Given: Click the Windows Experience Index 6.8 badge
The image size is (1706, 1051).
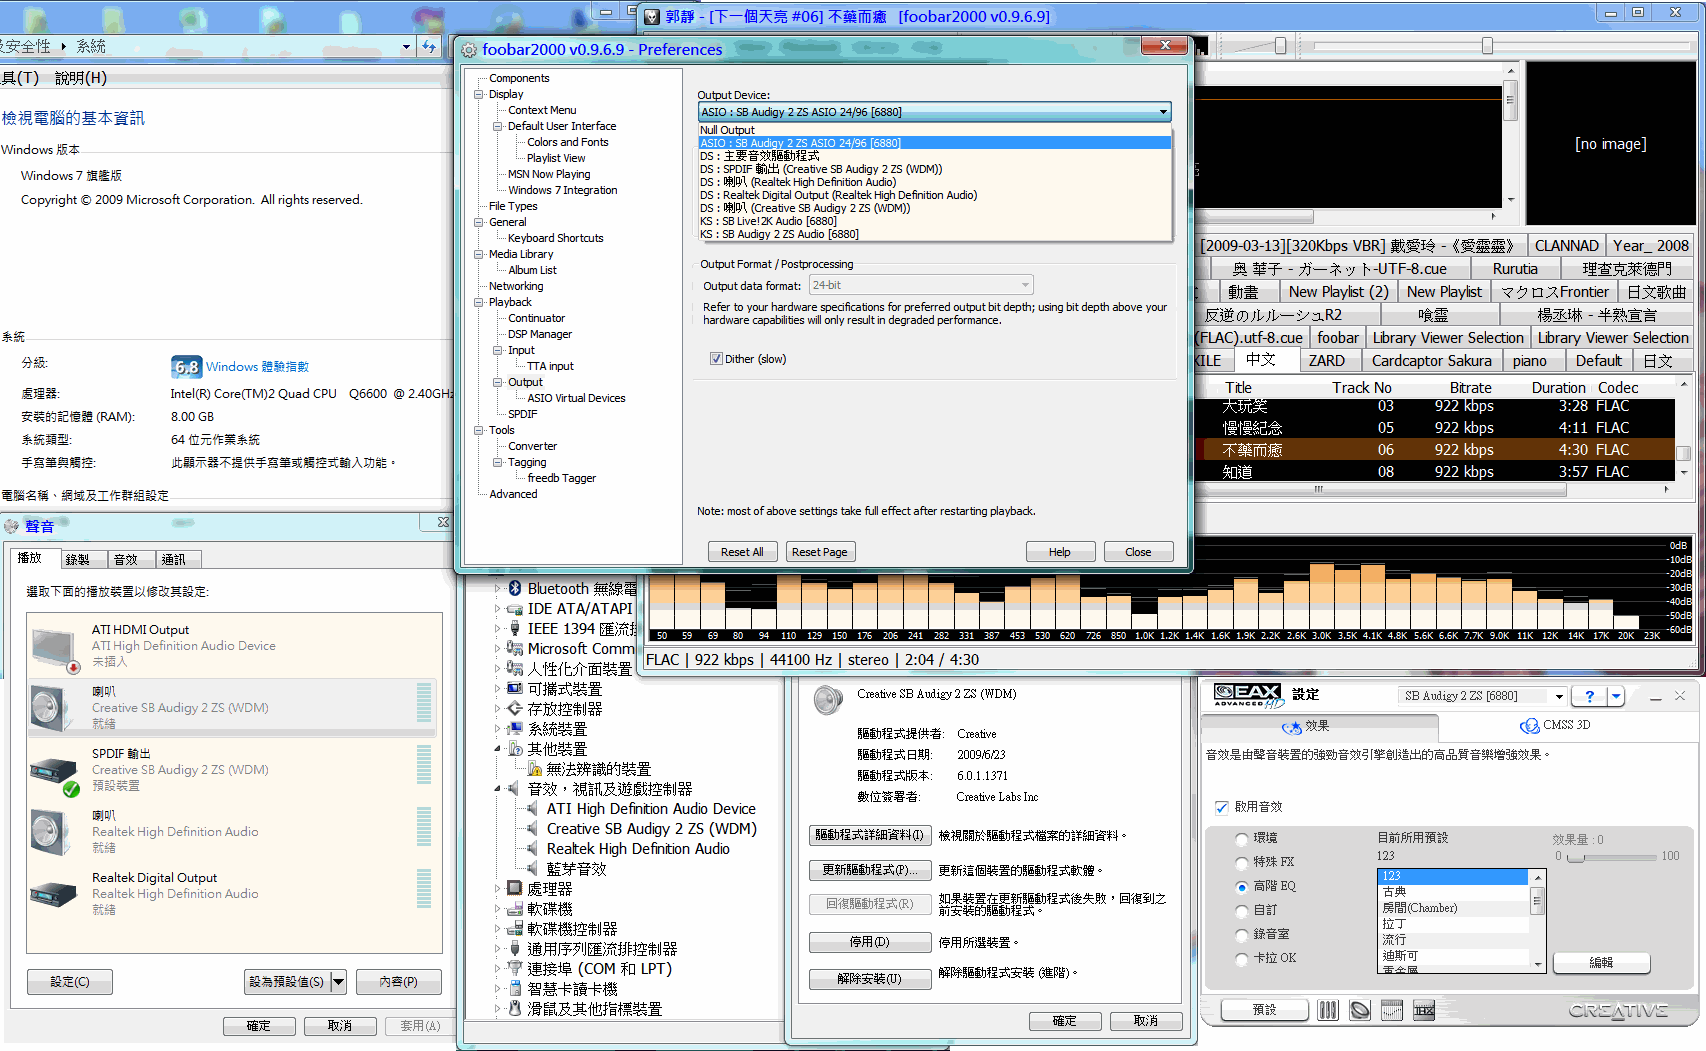Looking at the screenshot, I should tap(186, 367).
